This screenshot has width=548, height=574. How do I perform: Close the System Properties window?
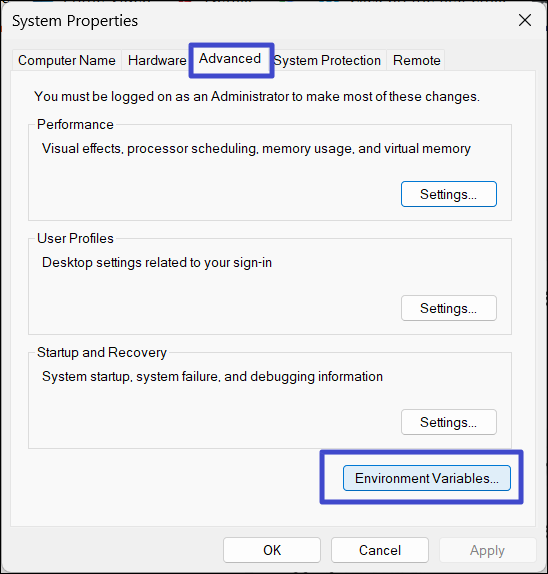click(x=525, y=20)
